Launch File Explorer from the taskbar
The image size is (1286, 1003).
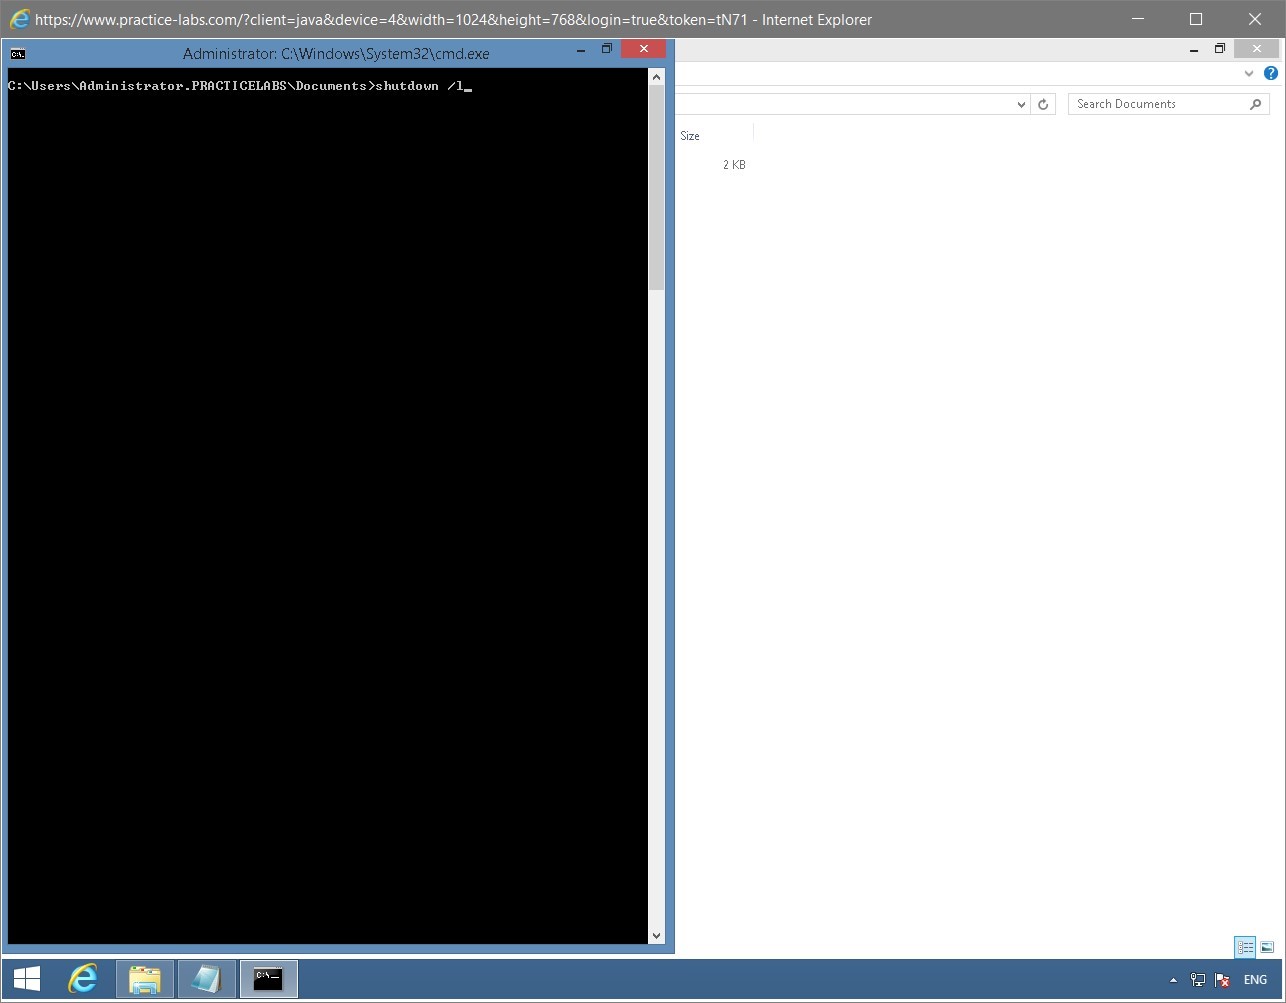coord(144,979)
